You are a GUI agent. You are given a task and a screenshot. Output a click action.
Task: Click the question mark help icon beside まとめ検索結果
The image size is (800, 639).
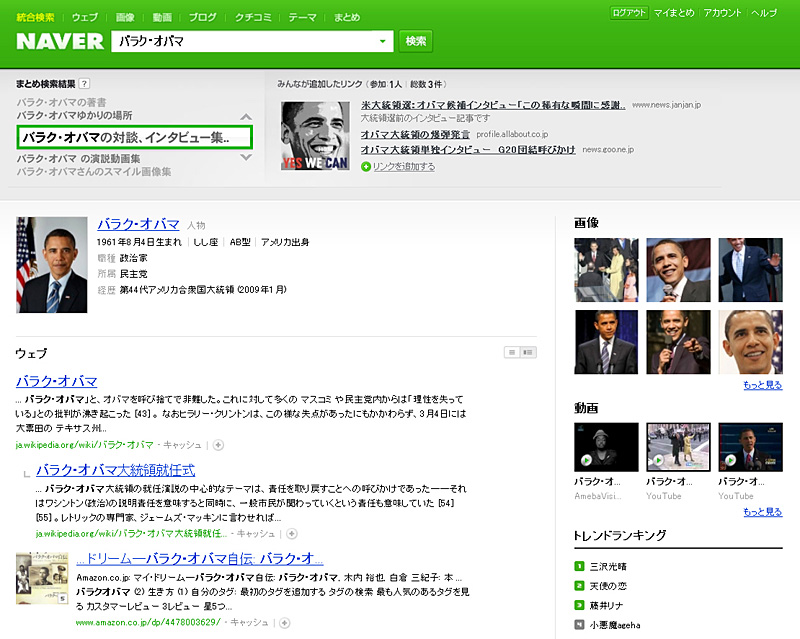(x=85, y=84)
